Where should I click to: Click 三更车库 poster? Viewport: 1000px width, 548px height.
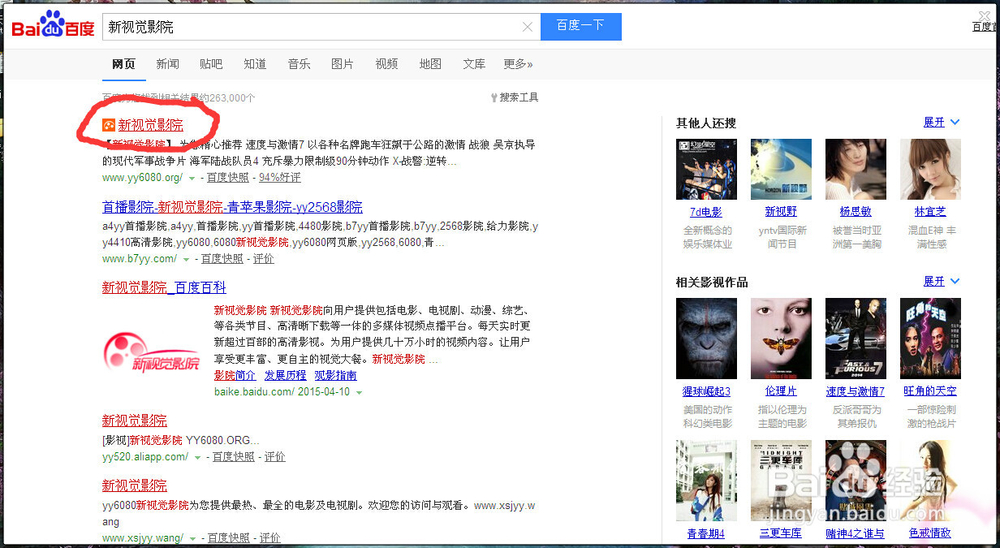click(x=781, y=480)
